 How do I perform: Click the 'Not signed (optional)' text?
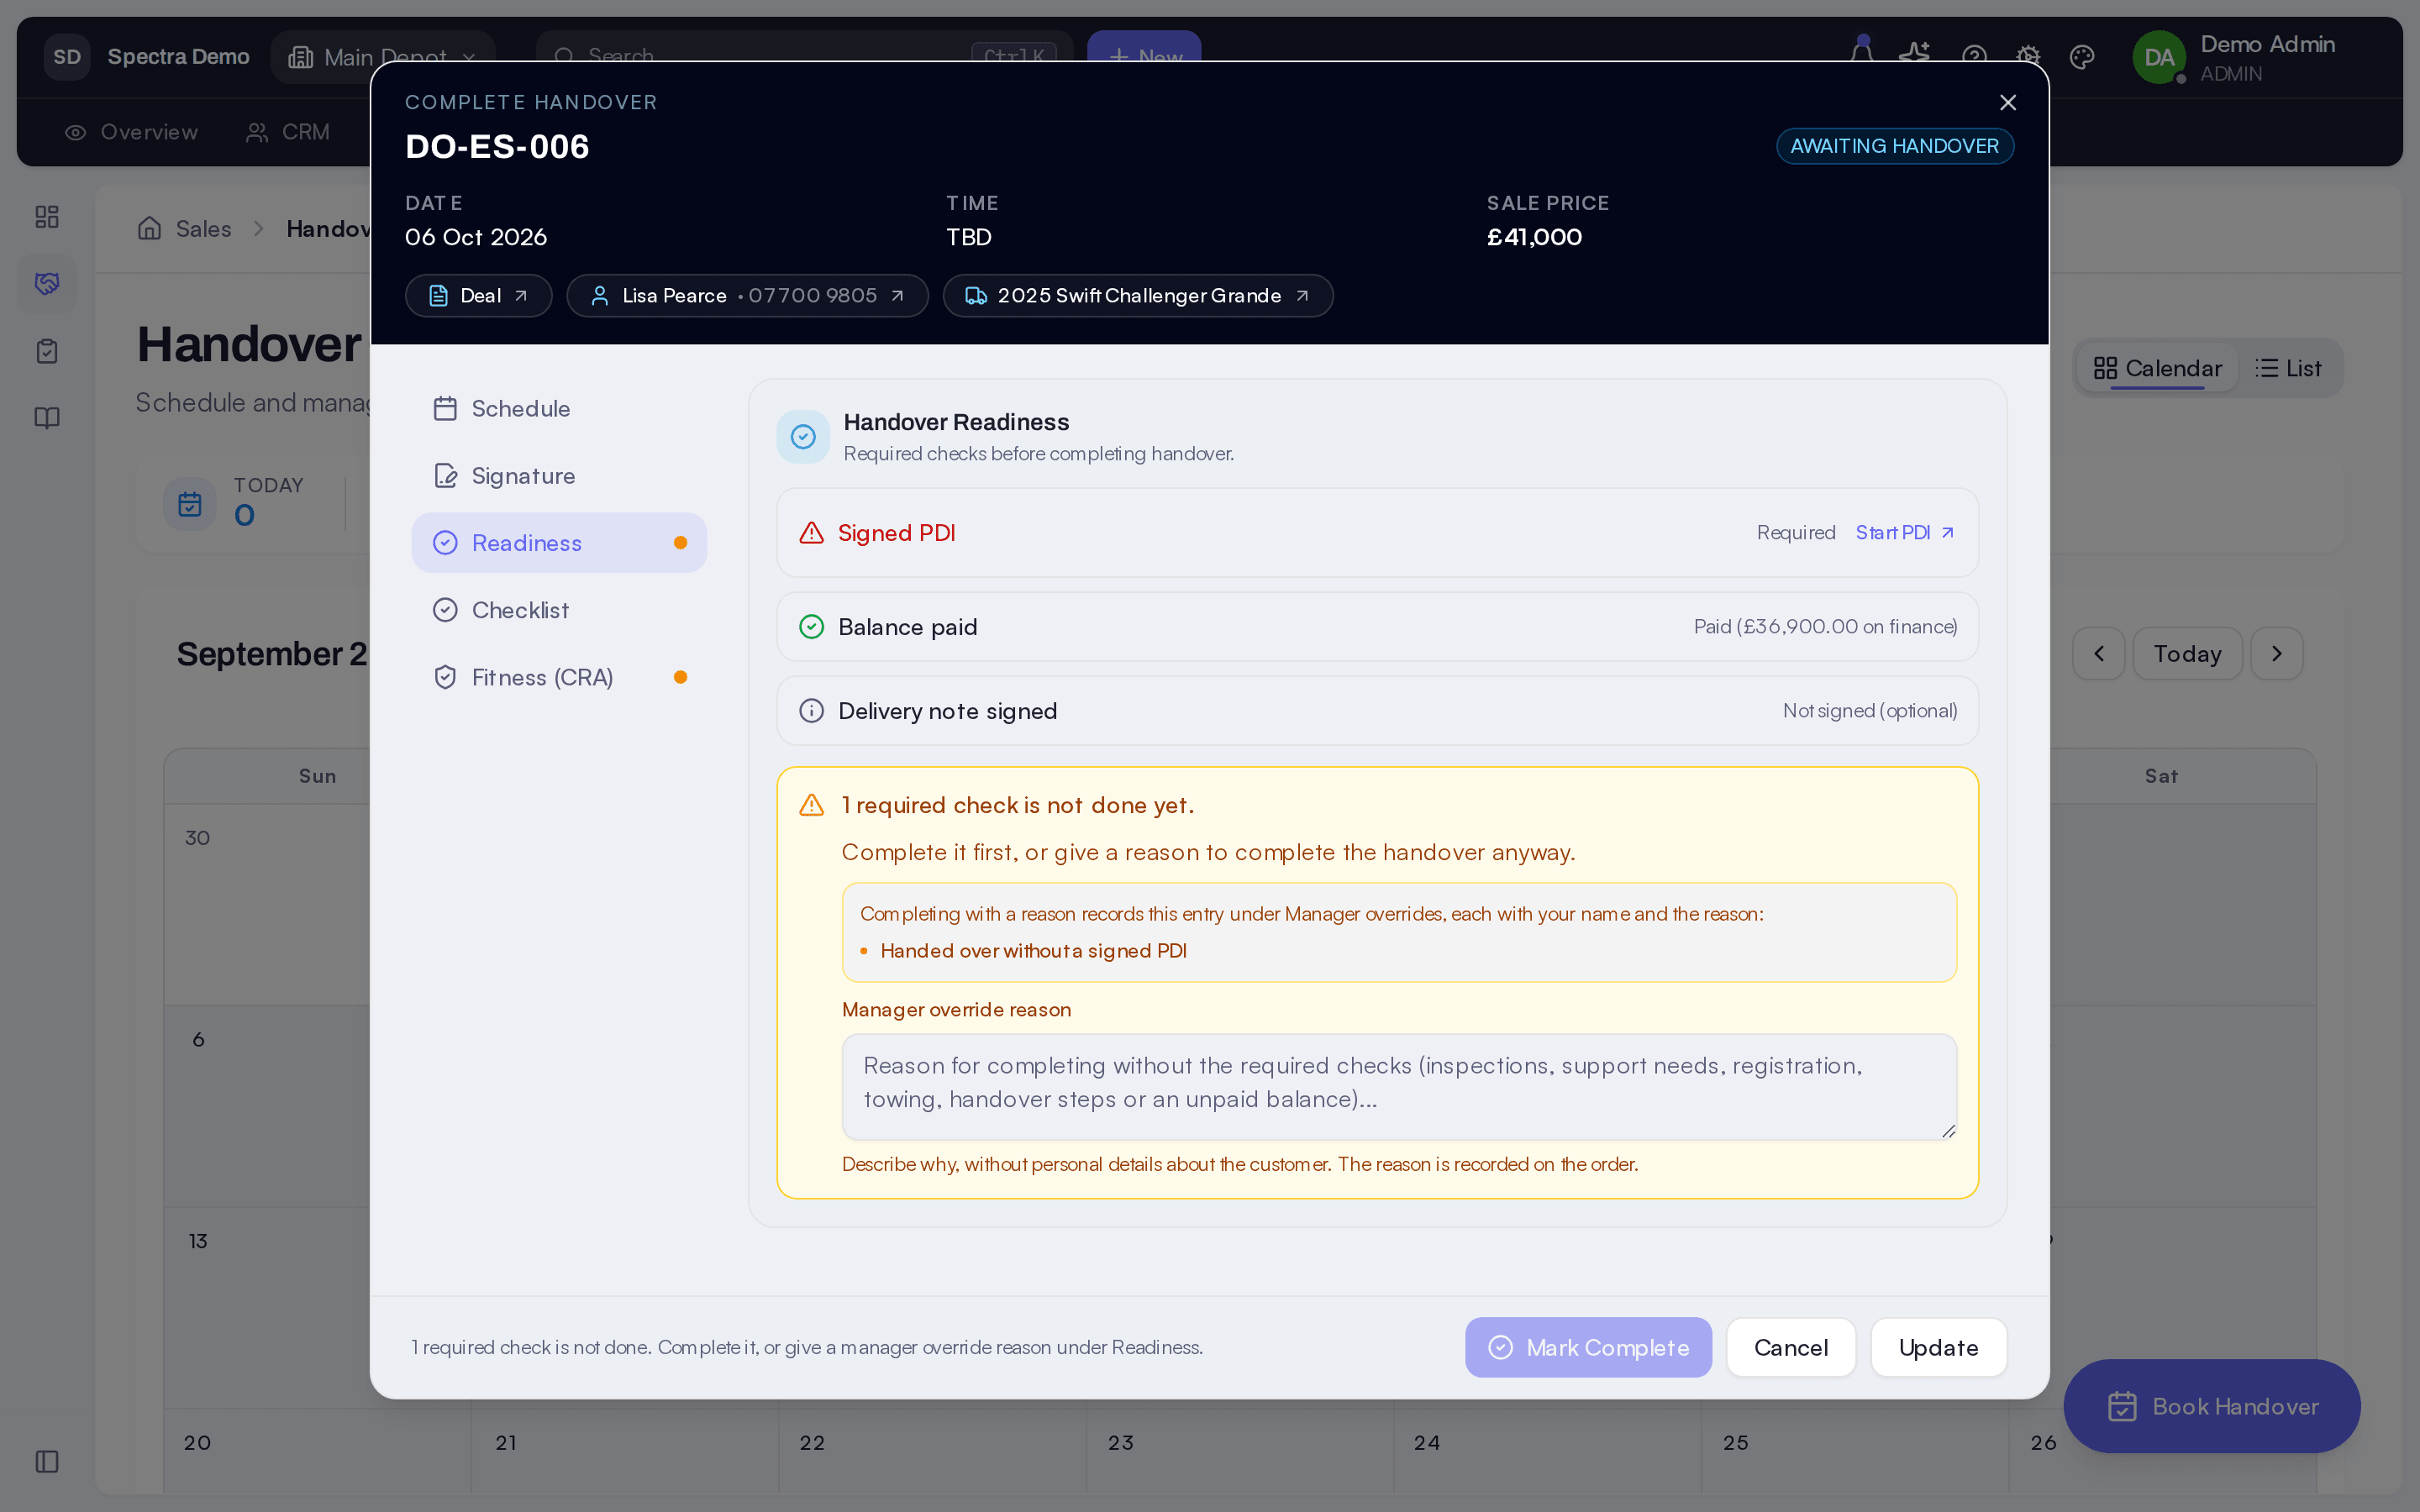(1869, 710)
